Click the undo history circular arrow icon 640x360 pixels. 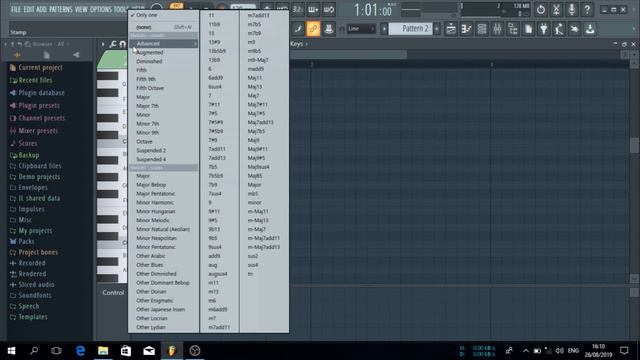tap(541, 9)
